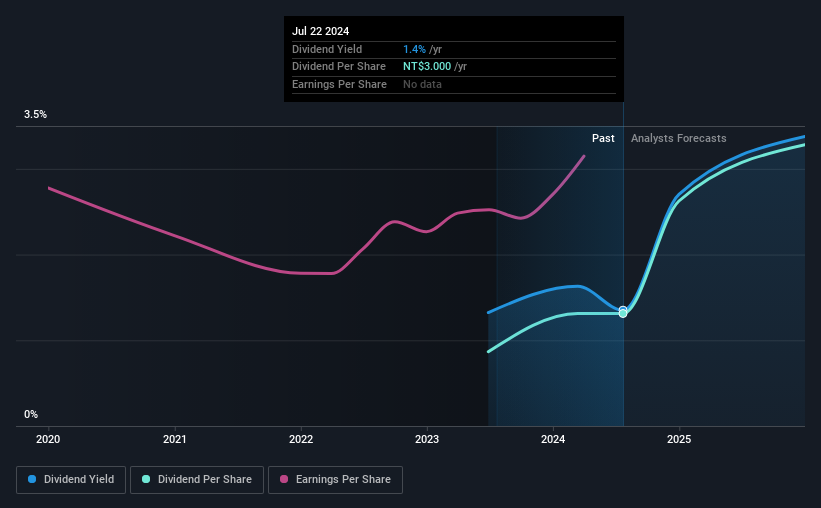This screenshot has width=821, height=508.
Task: Click the blue Dividend Yield legend dot
Action: coord(32,479)
